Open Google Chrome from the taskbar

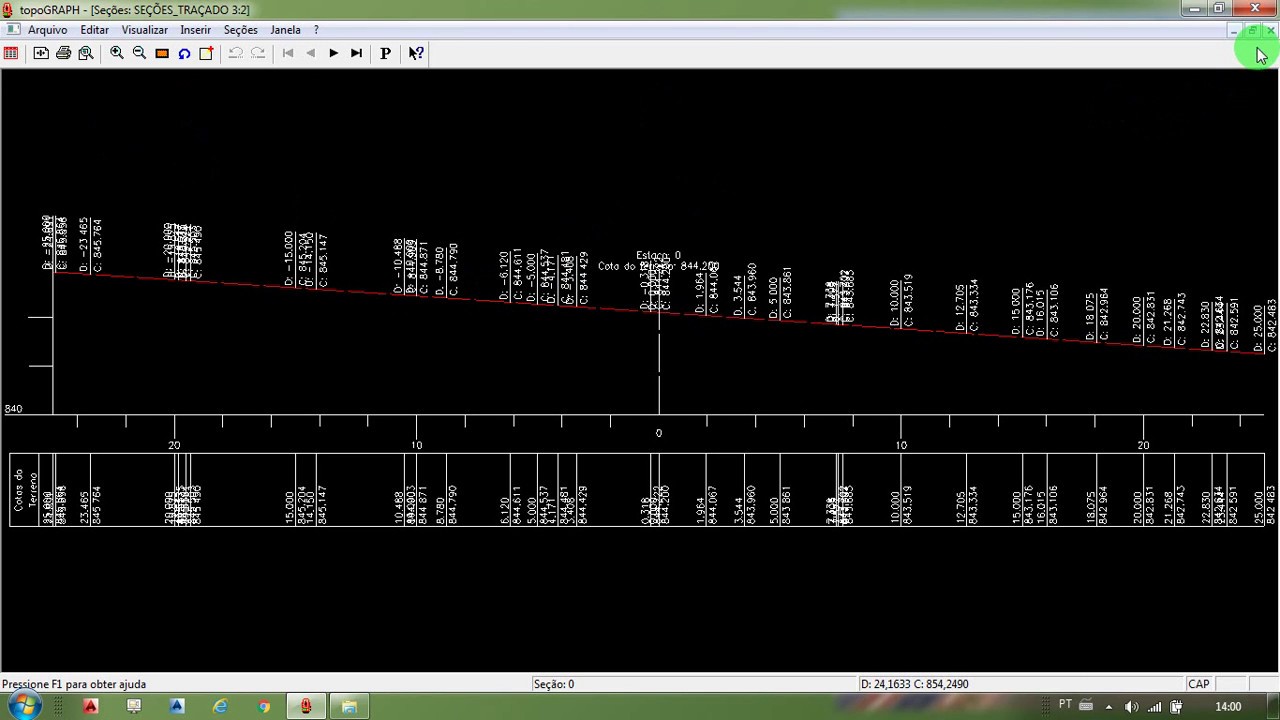[x=263, y=707]
